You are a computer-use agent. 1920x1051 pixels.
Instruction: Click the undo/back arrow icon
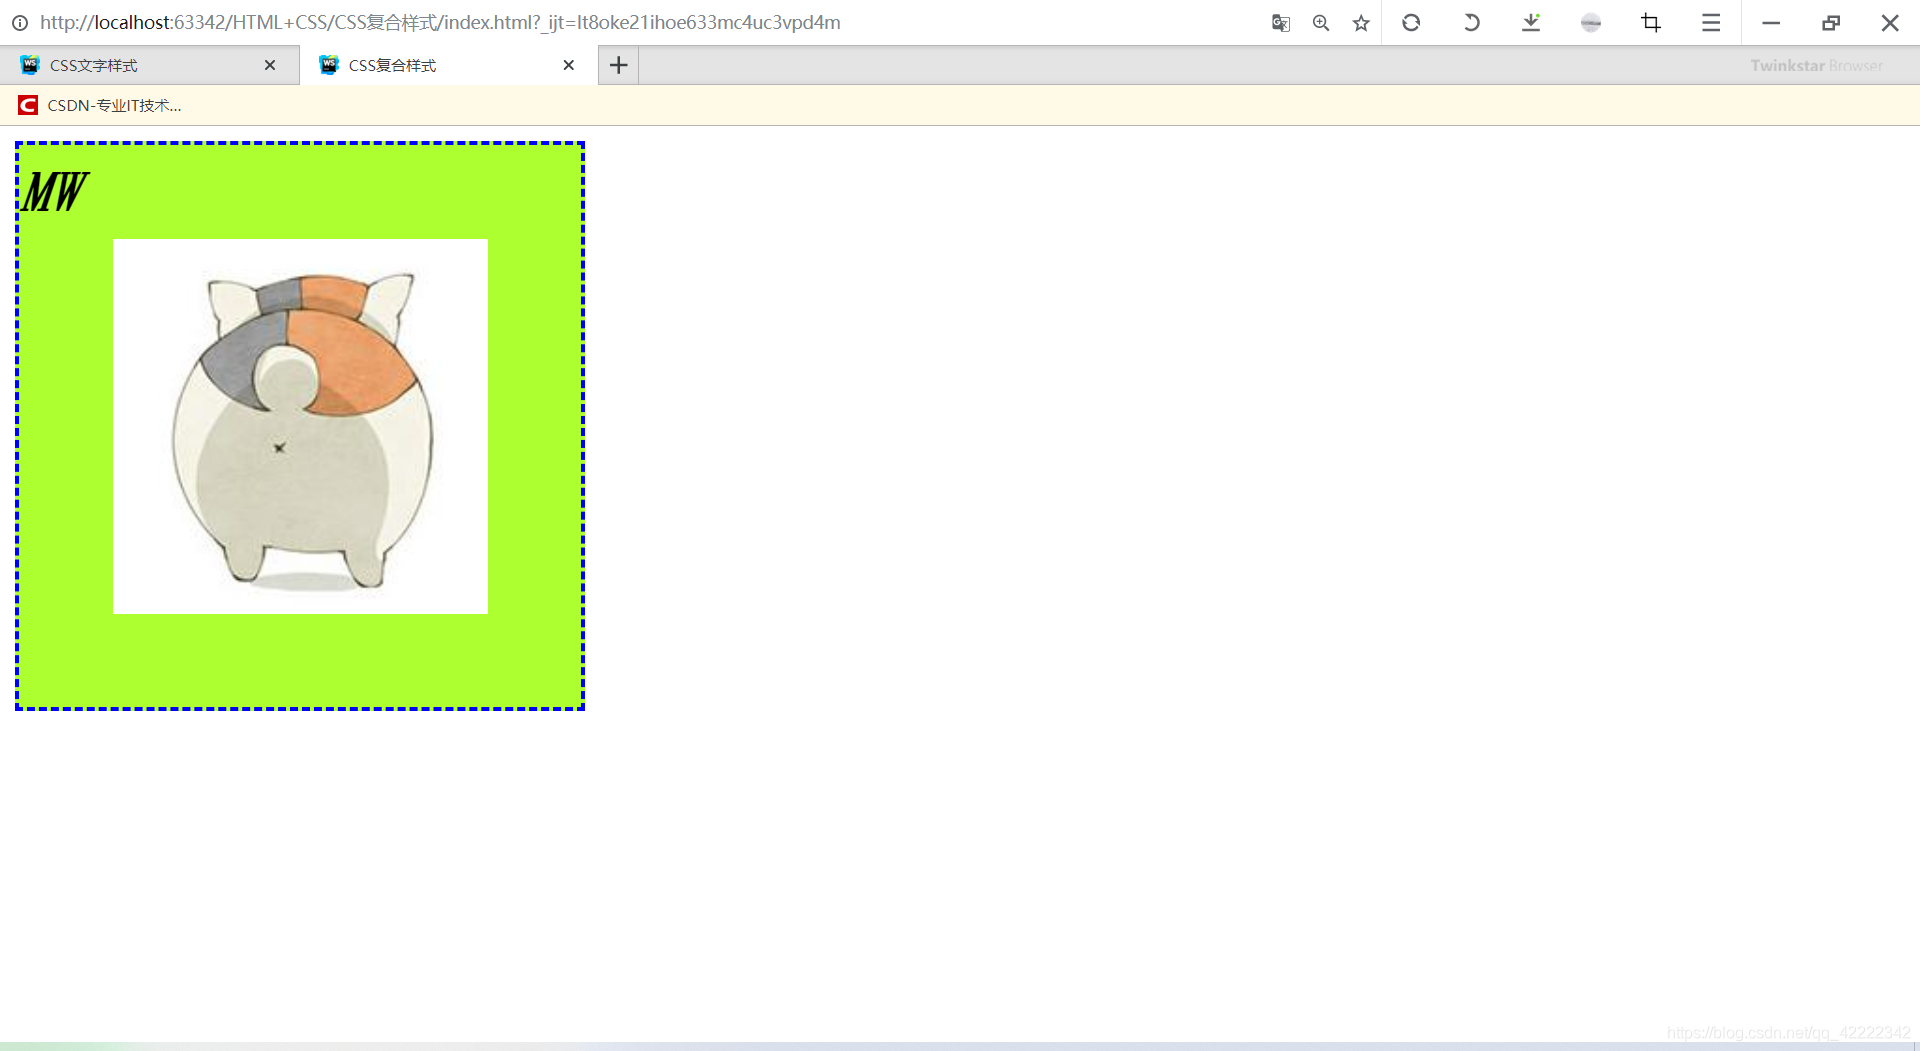point(1471,22)
